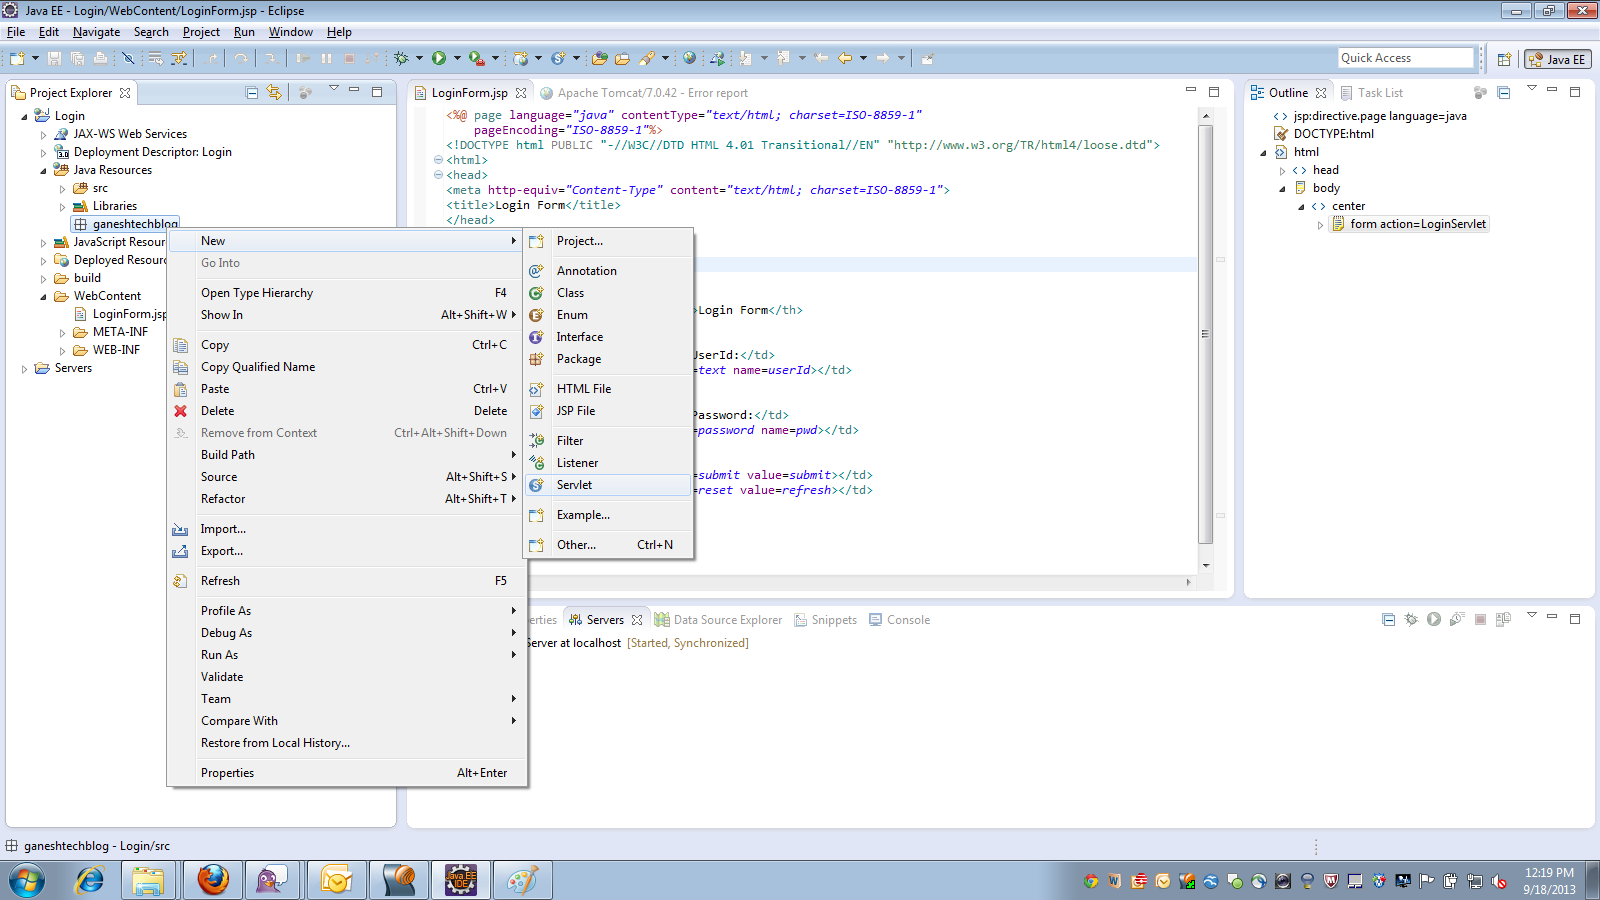Image resolution: width=1600 pixels, height=900 pixels.
Task: Click the Java EE perspective button
Action: [1557, 58]
